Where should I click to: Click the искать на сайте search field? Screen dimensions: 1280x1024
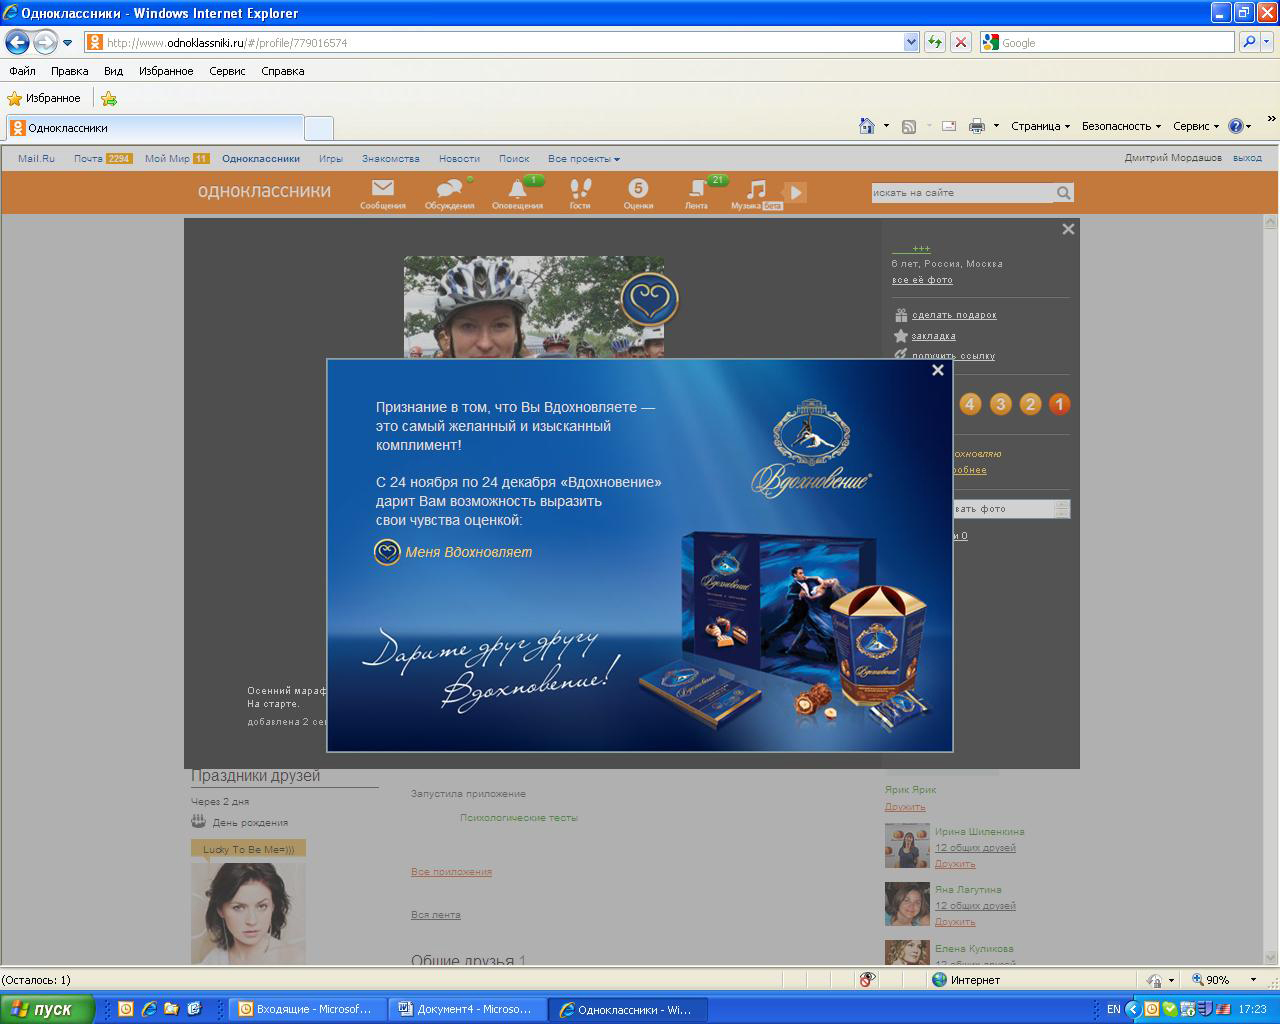coord(962,193)
